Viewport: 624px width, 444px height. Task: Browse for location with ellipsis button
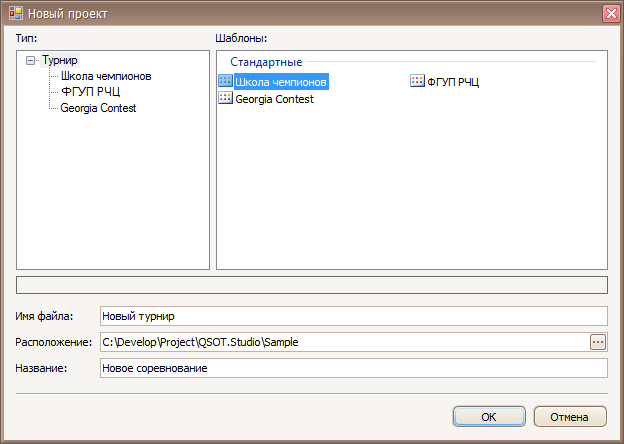coord(598,342)
